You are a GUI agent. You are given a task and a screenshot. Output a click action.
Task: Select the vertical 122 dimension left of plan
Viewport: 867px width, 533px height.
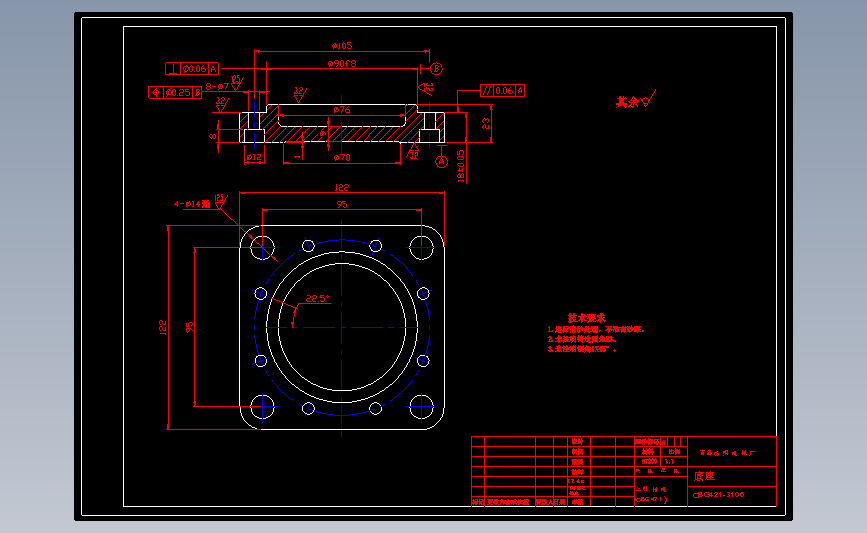tap(163, 327)
